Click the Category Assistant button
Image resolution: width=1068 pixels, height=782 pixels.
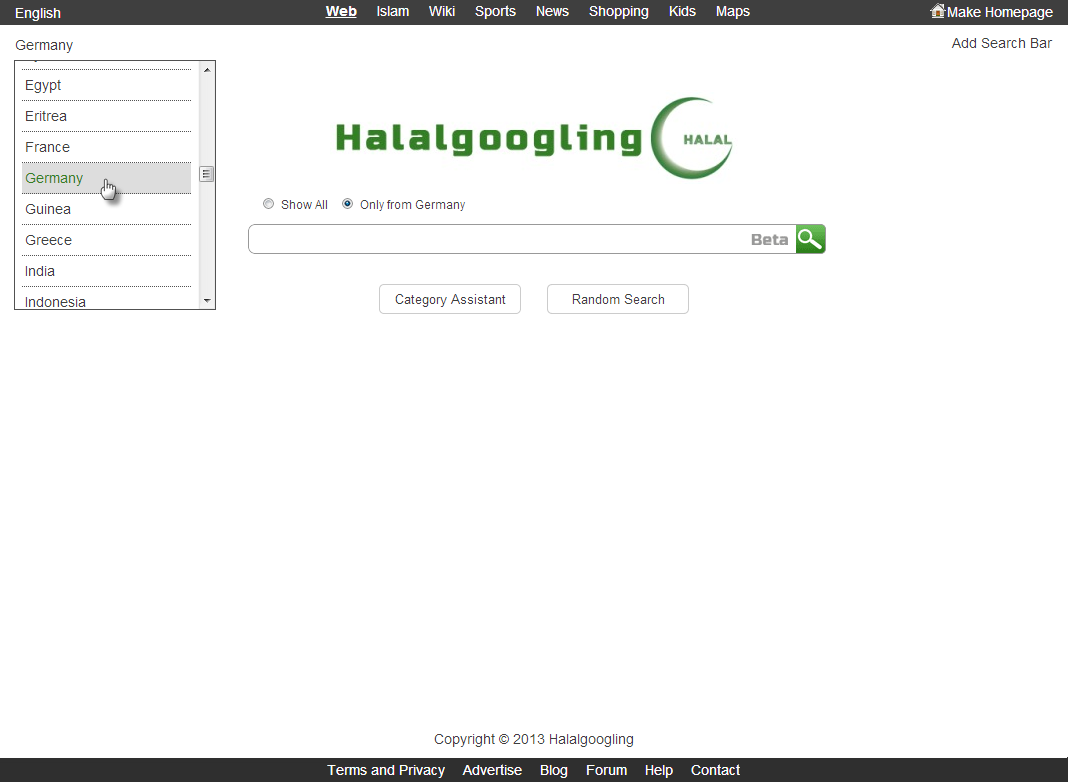click(450, 299)
